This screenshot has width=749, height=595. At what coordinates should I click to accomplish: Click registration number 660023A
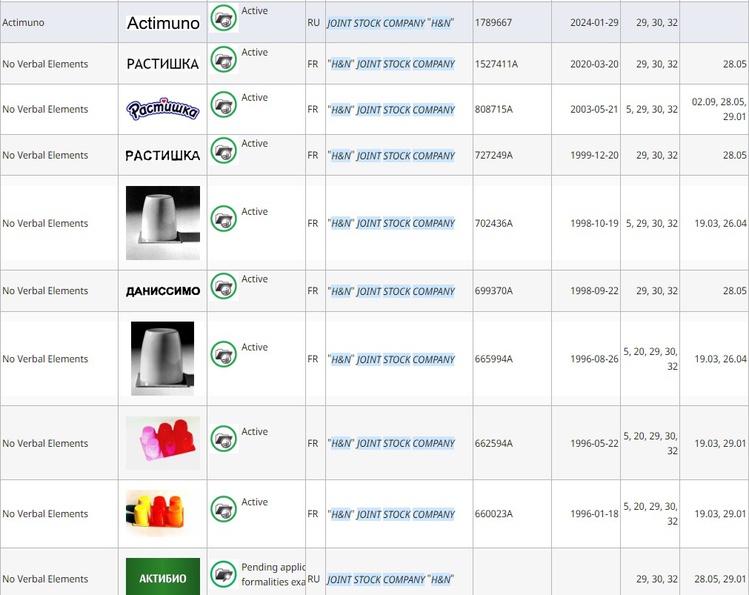[x=494, y=514]
